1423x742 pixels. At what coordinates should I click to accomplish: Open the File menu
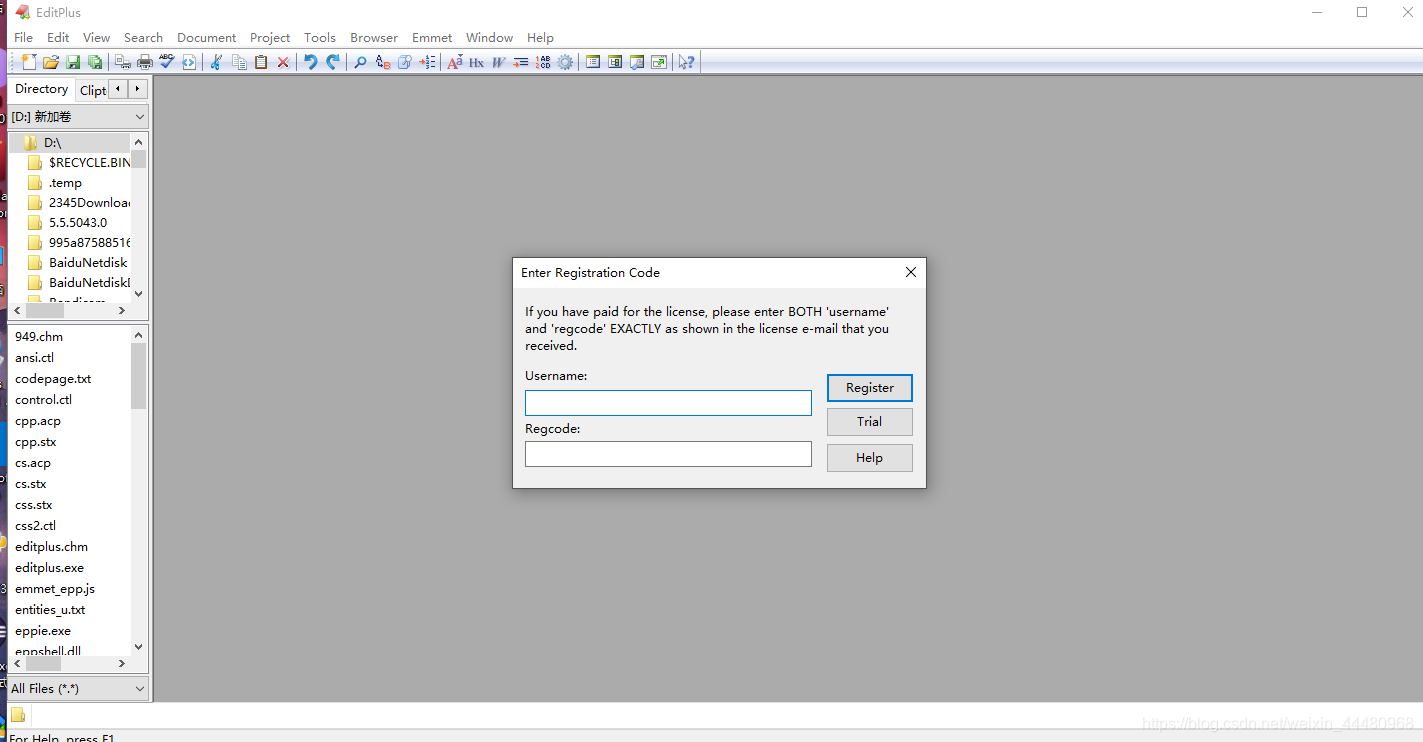23,37
